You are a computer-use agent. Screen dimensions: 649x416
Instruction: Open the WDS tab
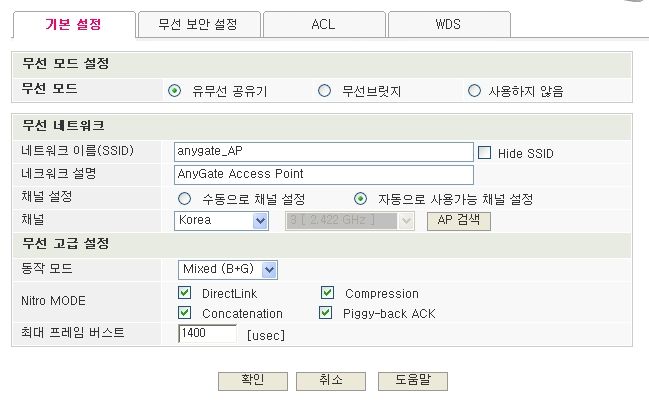(x=449, y=24)
